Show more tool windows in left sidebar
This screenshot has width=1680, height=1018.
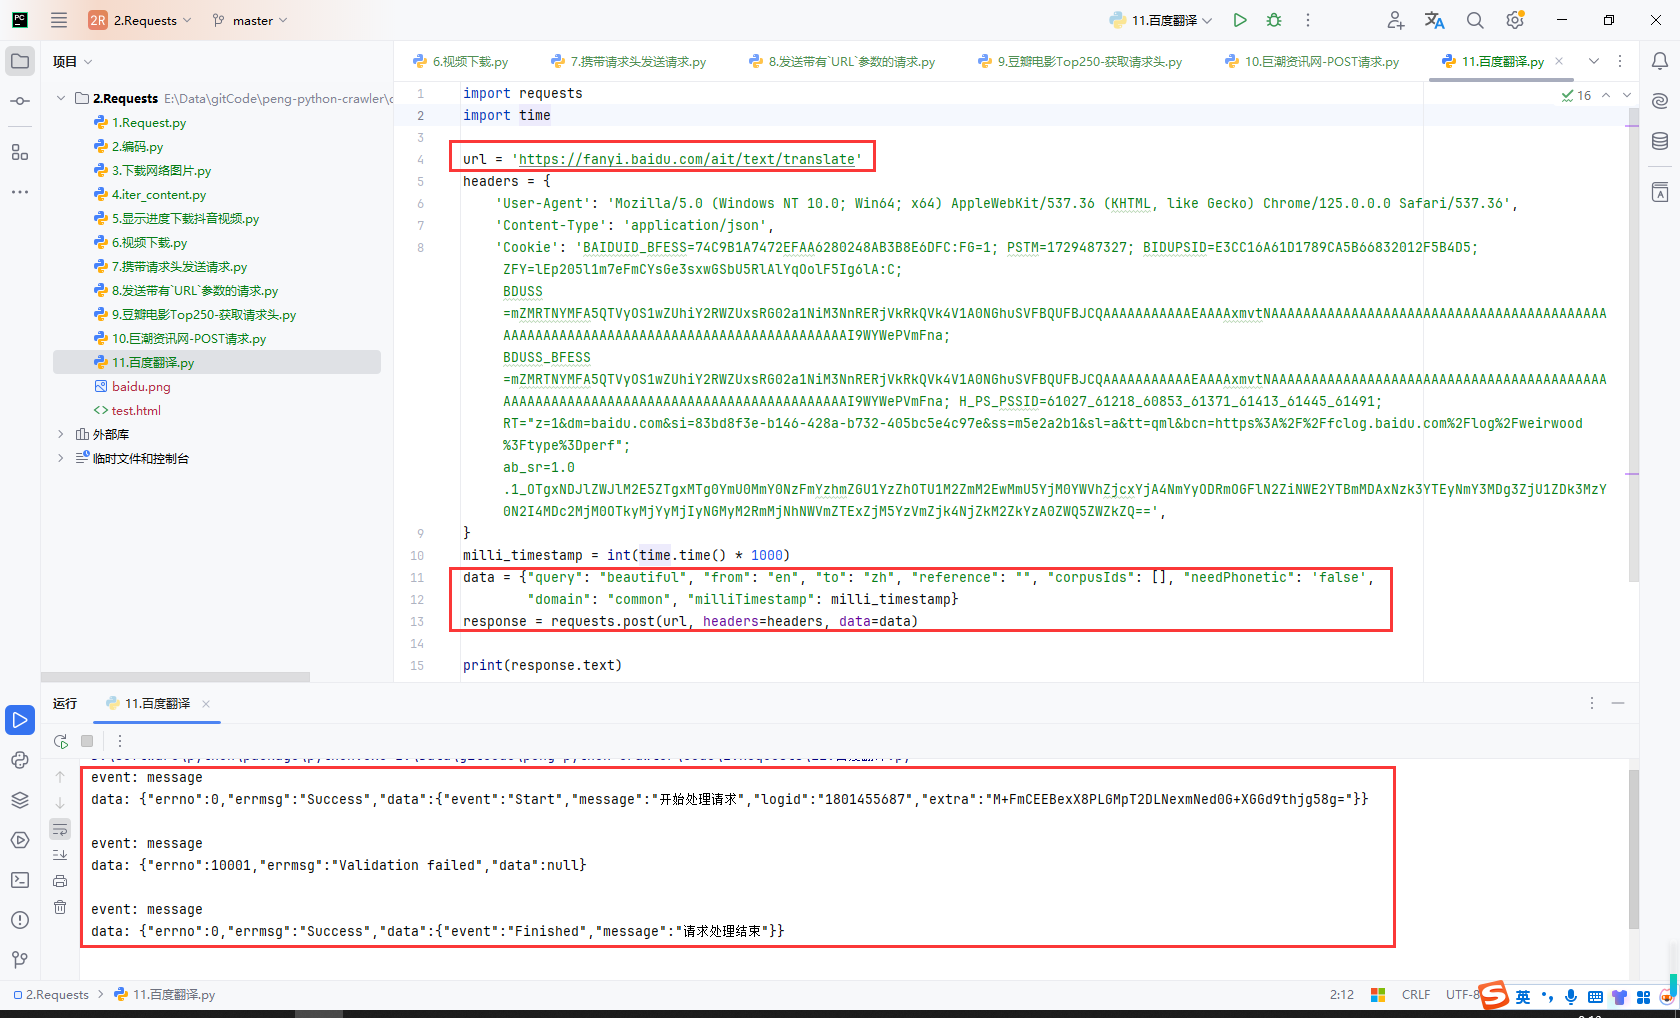click(x=20, y=192)
